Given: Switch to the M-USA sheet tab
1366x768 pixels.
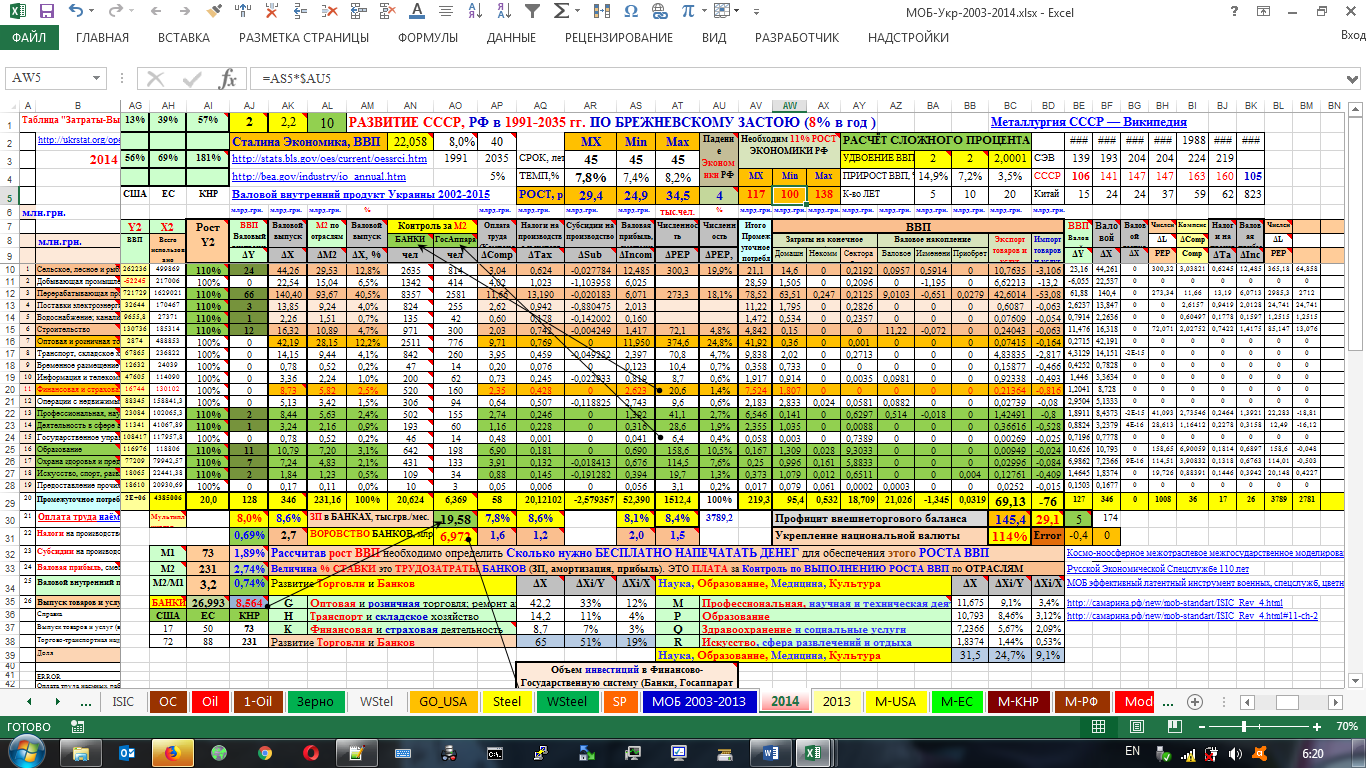Looking at the screenshot, I should [895, 701].
